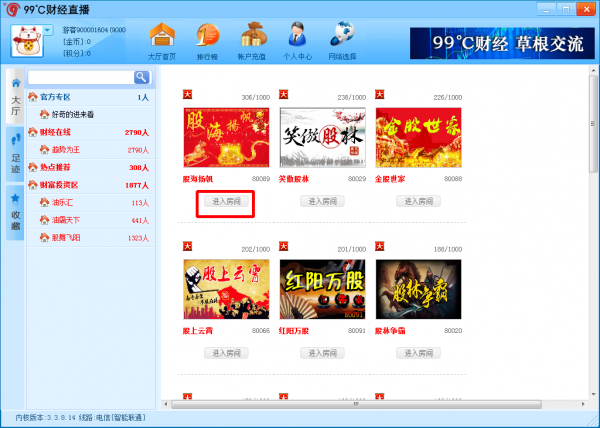Click the 306/1000 occupancy count
The height and width of the screenshot is (428, 600).
pyautogui.click(x=256, y=98)
